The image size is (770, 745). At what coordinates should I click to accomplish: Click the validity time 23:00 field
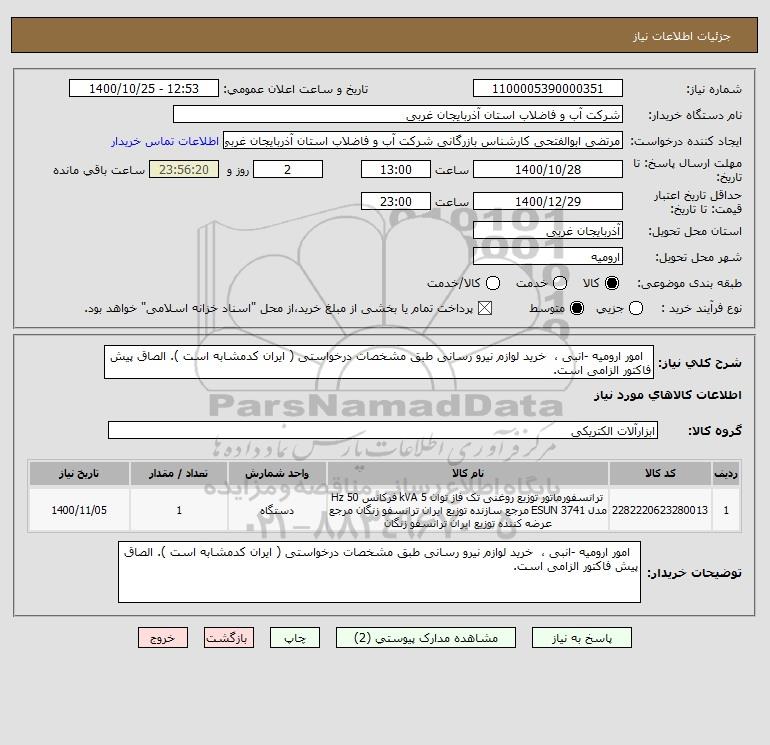coord(396,201)
